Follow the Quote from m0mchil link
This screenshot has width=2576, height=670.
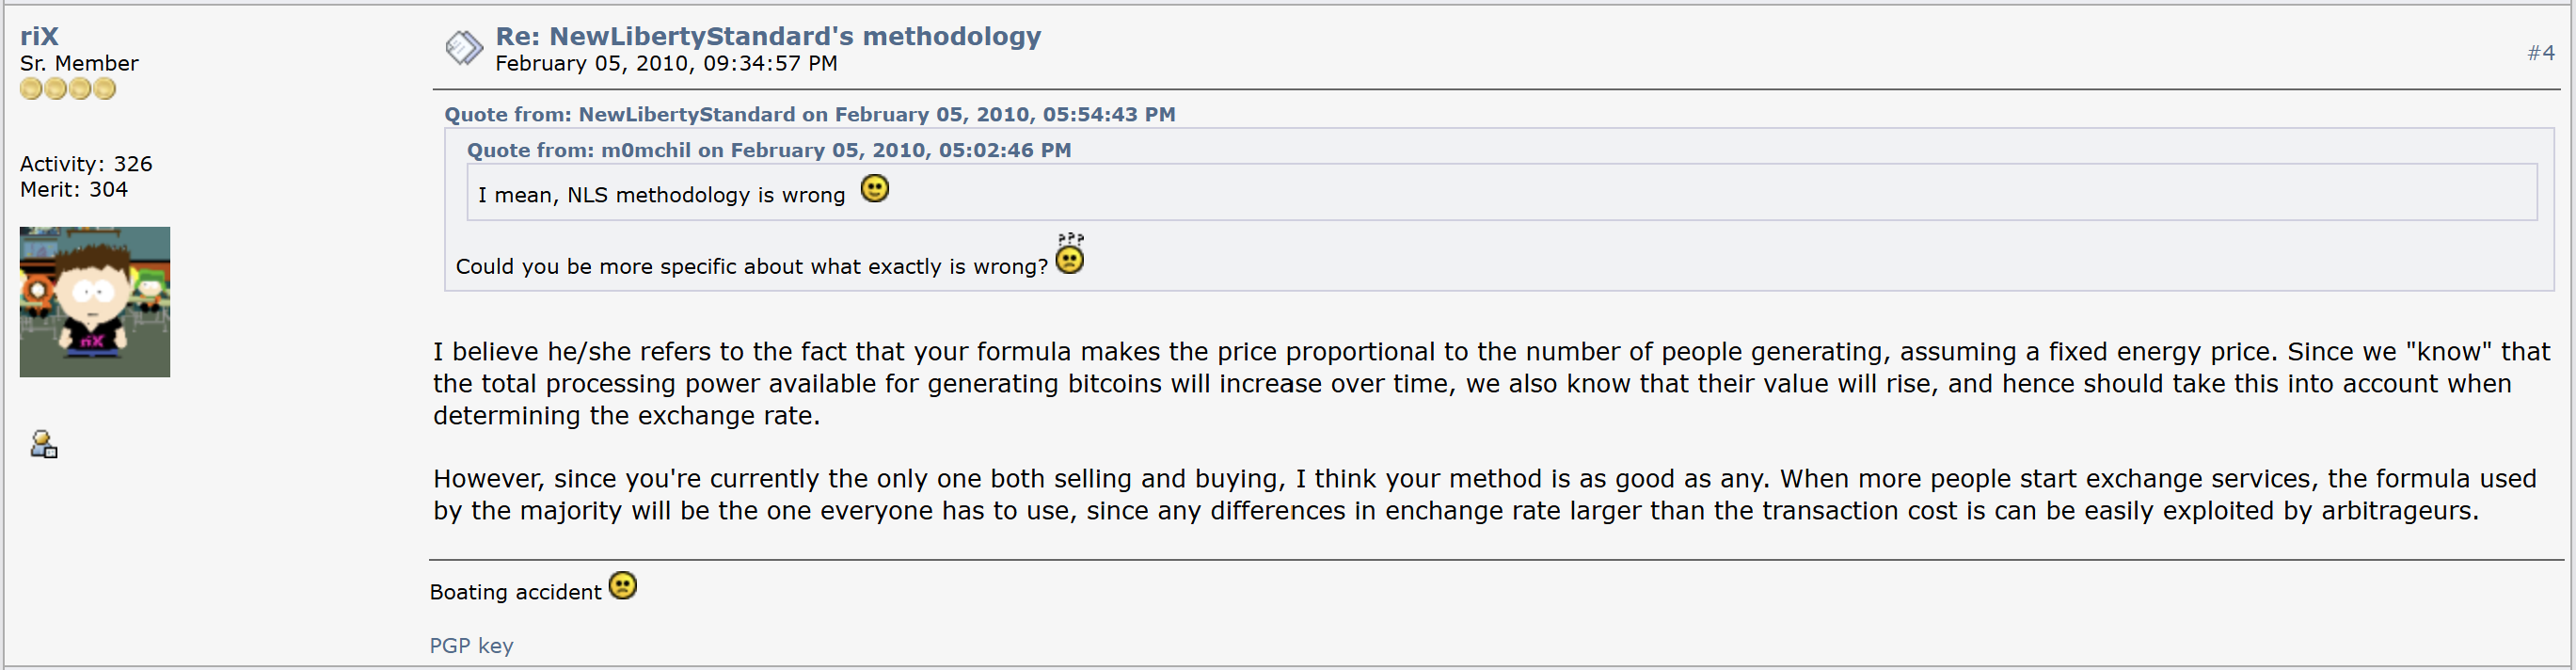pos(769,150)
